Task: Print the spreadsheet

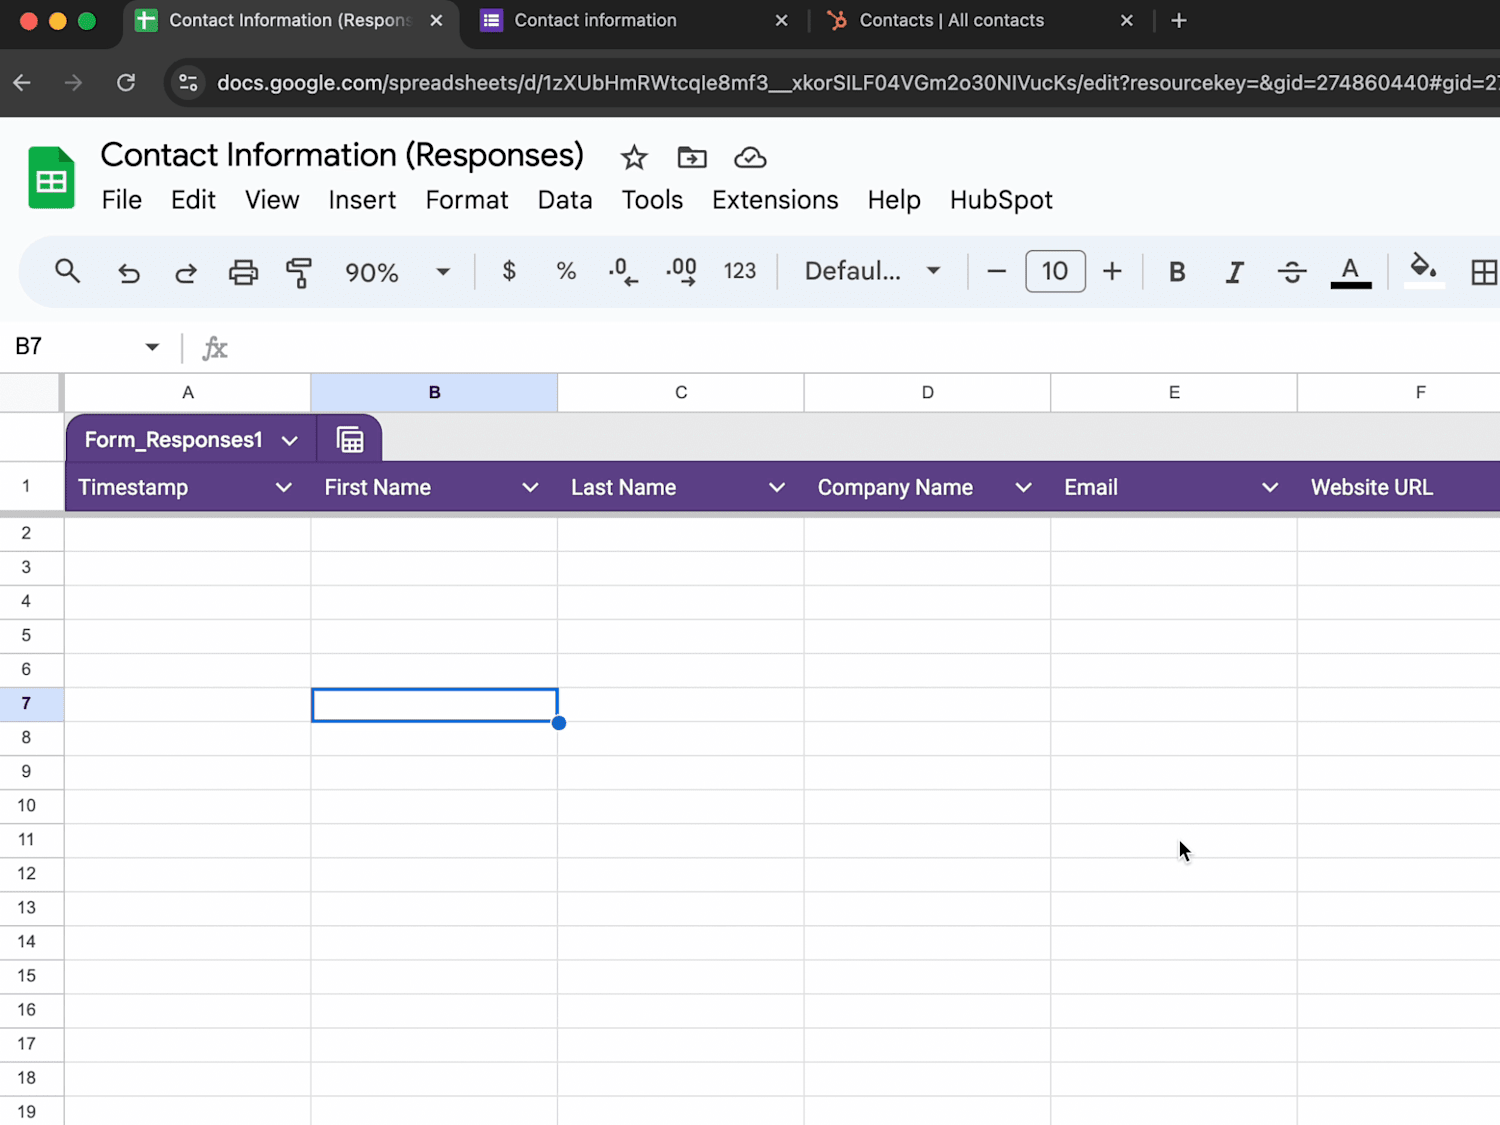Action: 243,272
